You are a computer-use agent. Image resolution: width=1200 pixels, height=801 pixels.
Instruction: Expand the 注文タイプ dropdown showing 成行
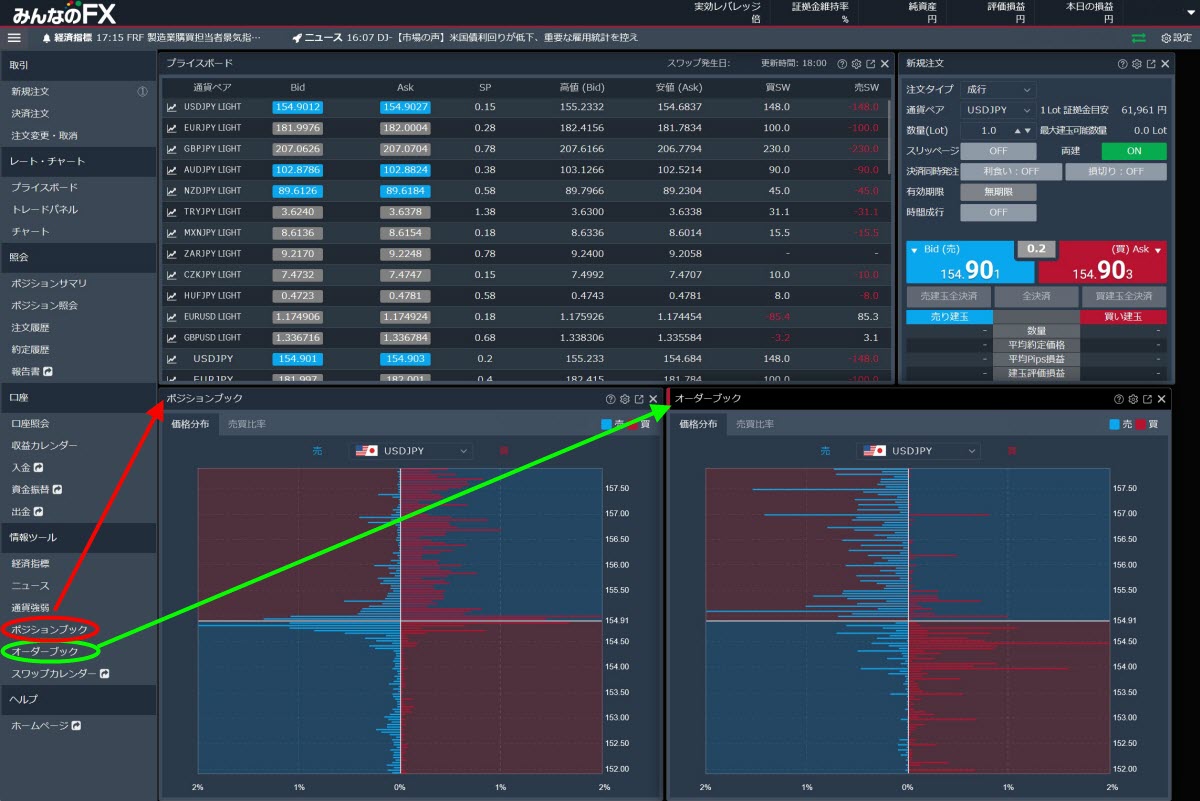(x=998, y=90)
